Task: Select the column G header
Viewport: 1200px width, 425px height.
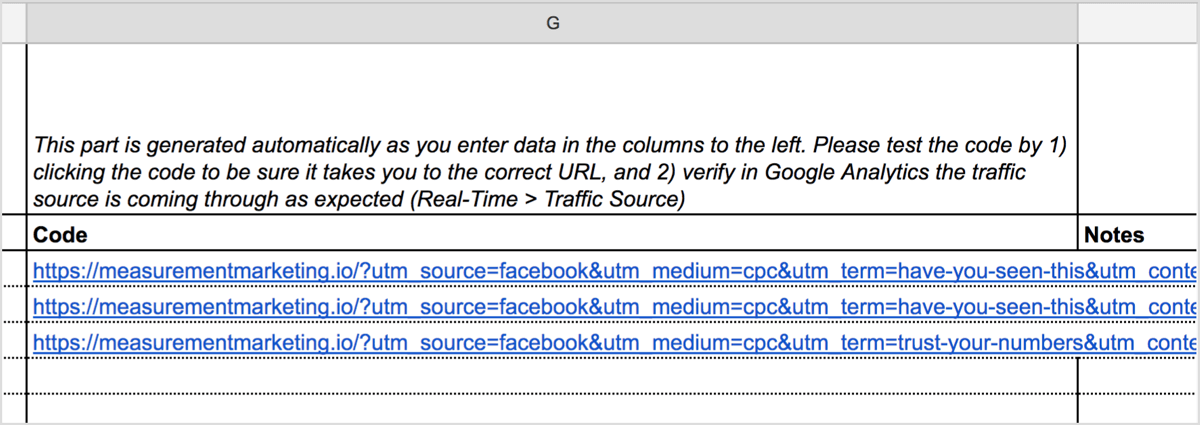Action: [x=552, y=22]
